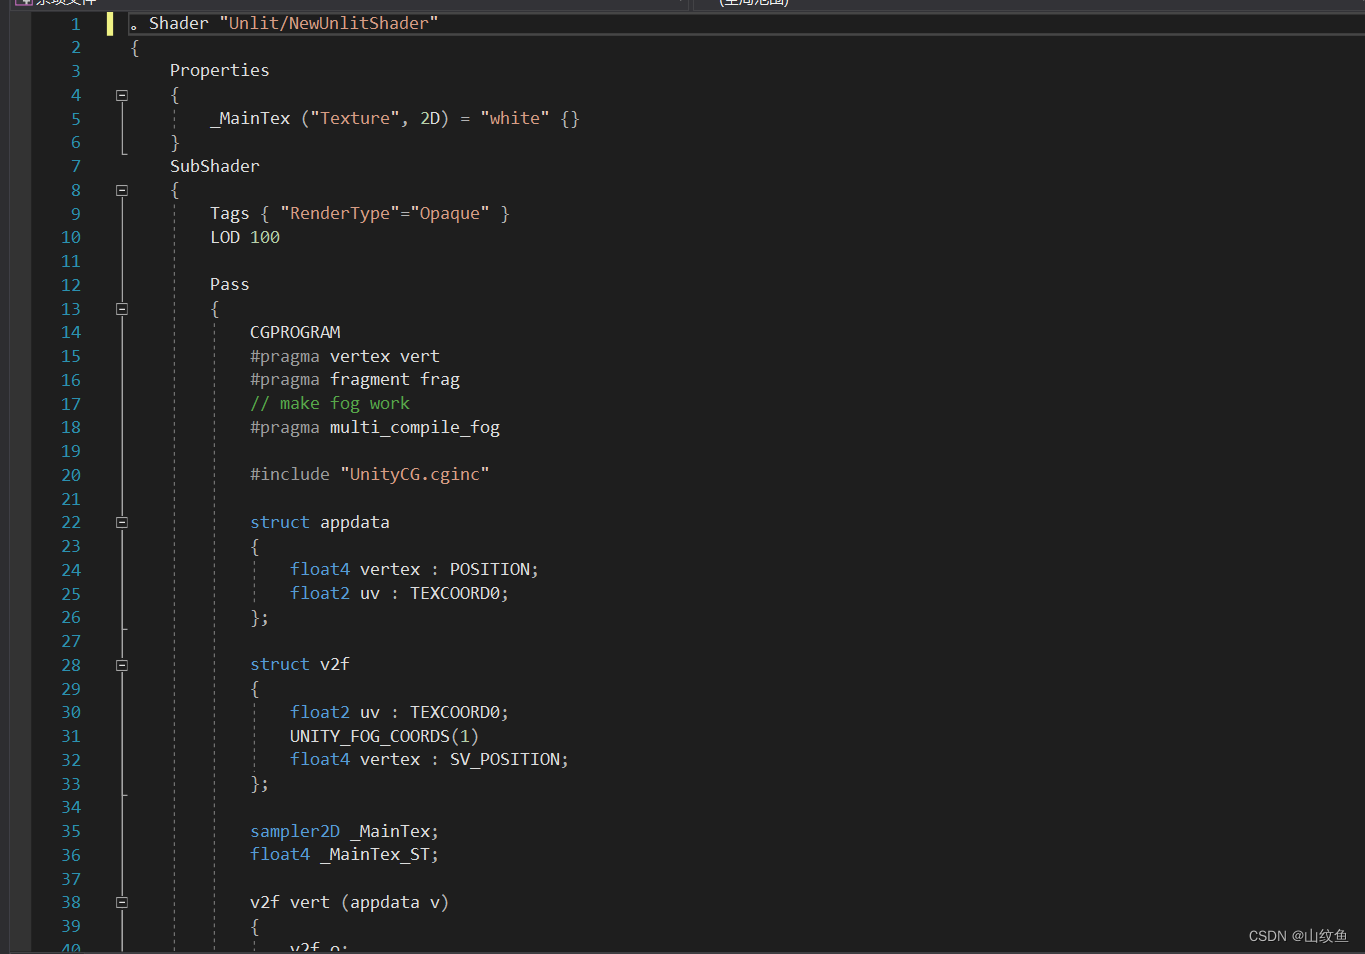This screenshot has width=1365, height=954.
Task: Click line number 34 in the gutter
Action: tap(71, 807)
